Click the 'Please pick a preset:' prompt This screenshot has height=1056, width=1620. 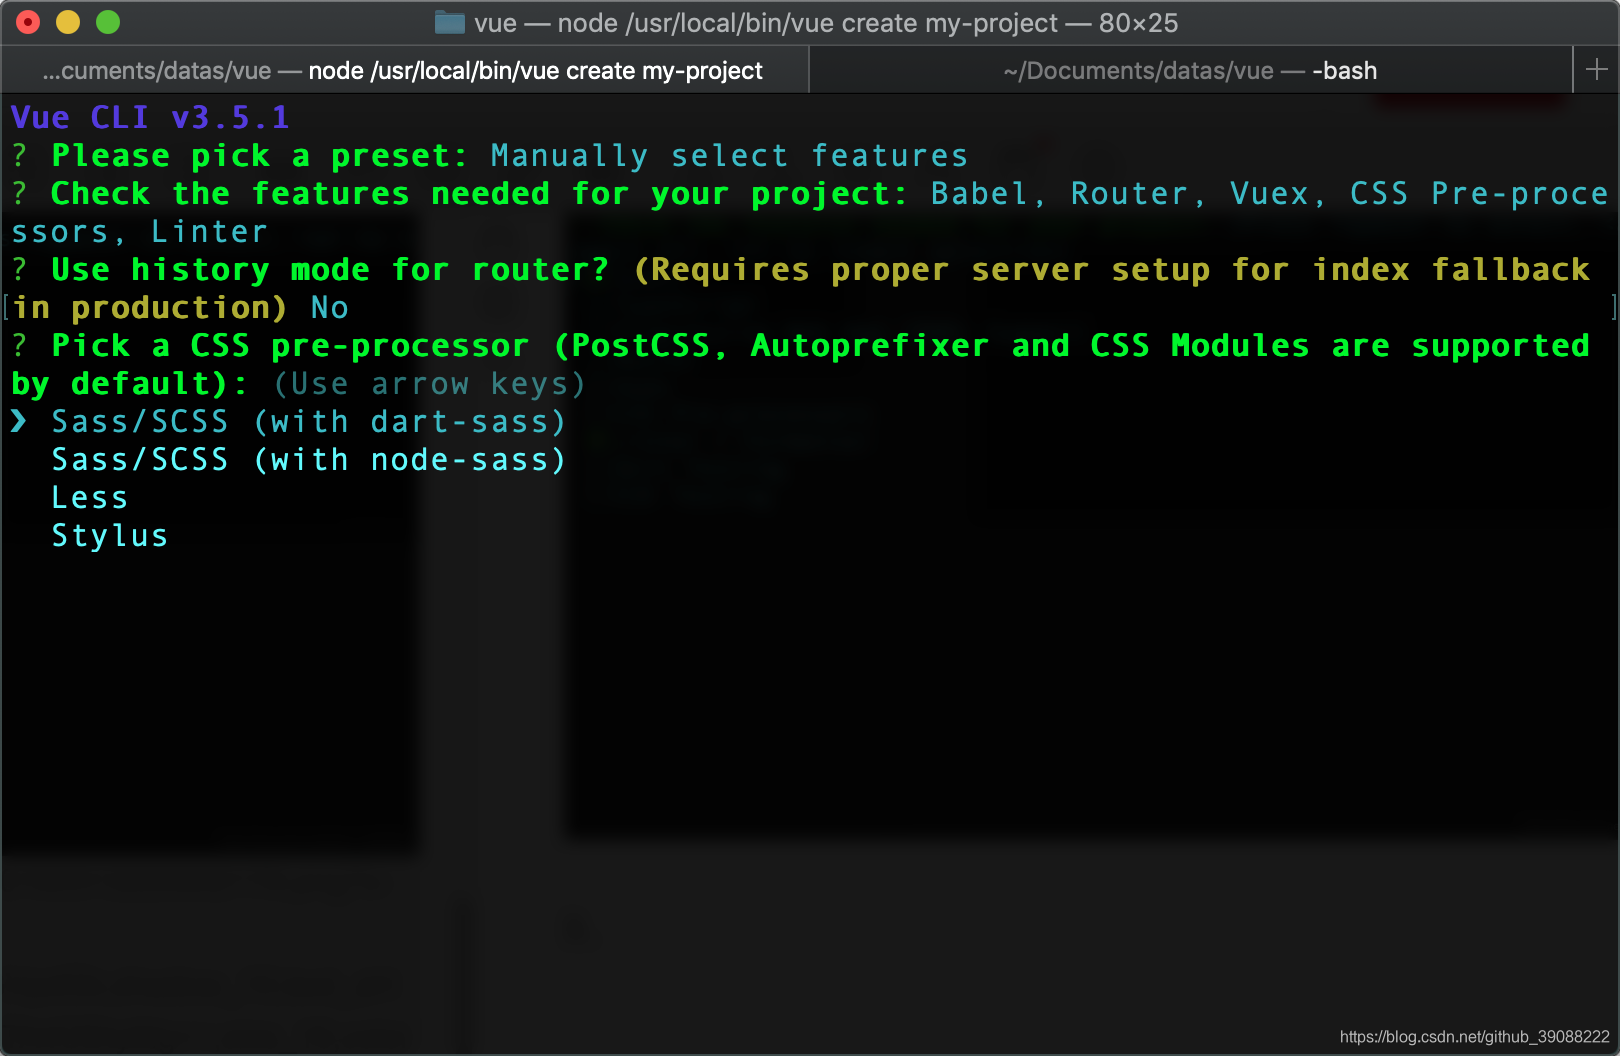coord(259,156)
